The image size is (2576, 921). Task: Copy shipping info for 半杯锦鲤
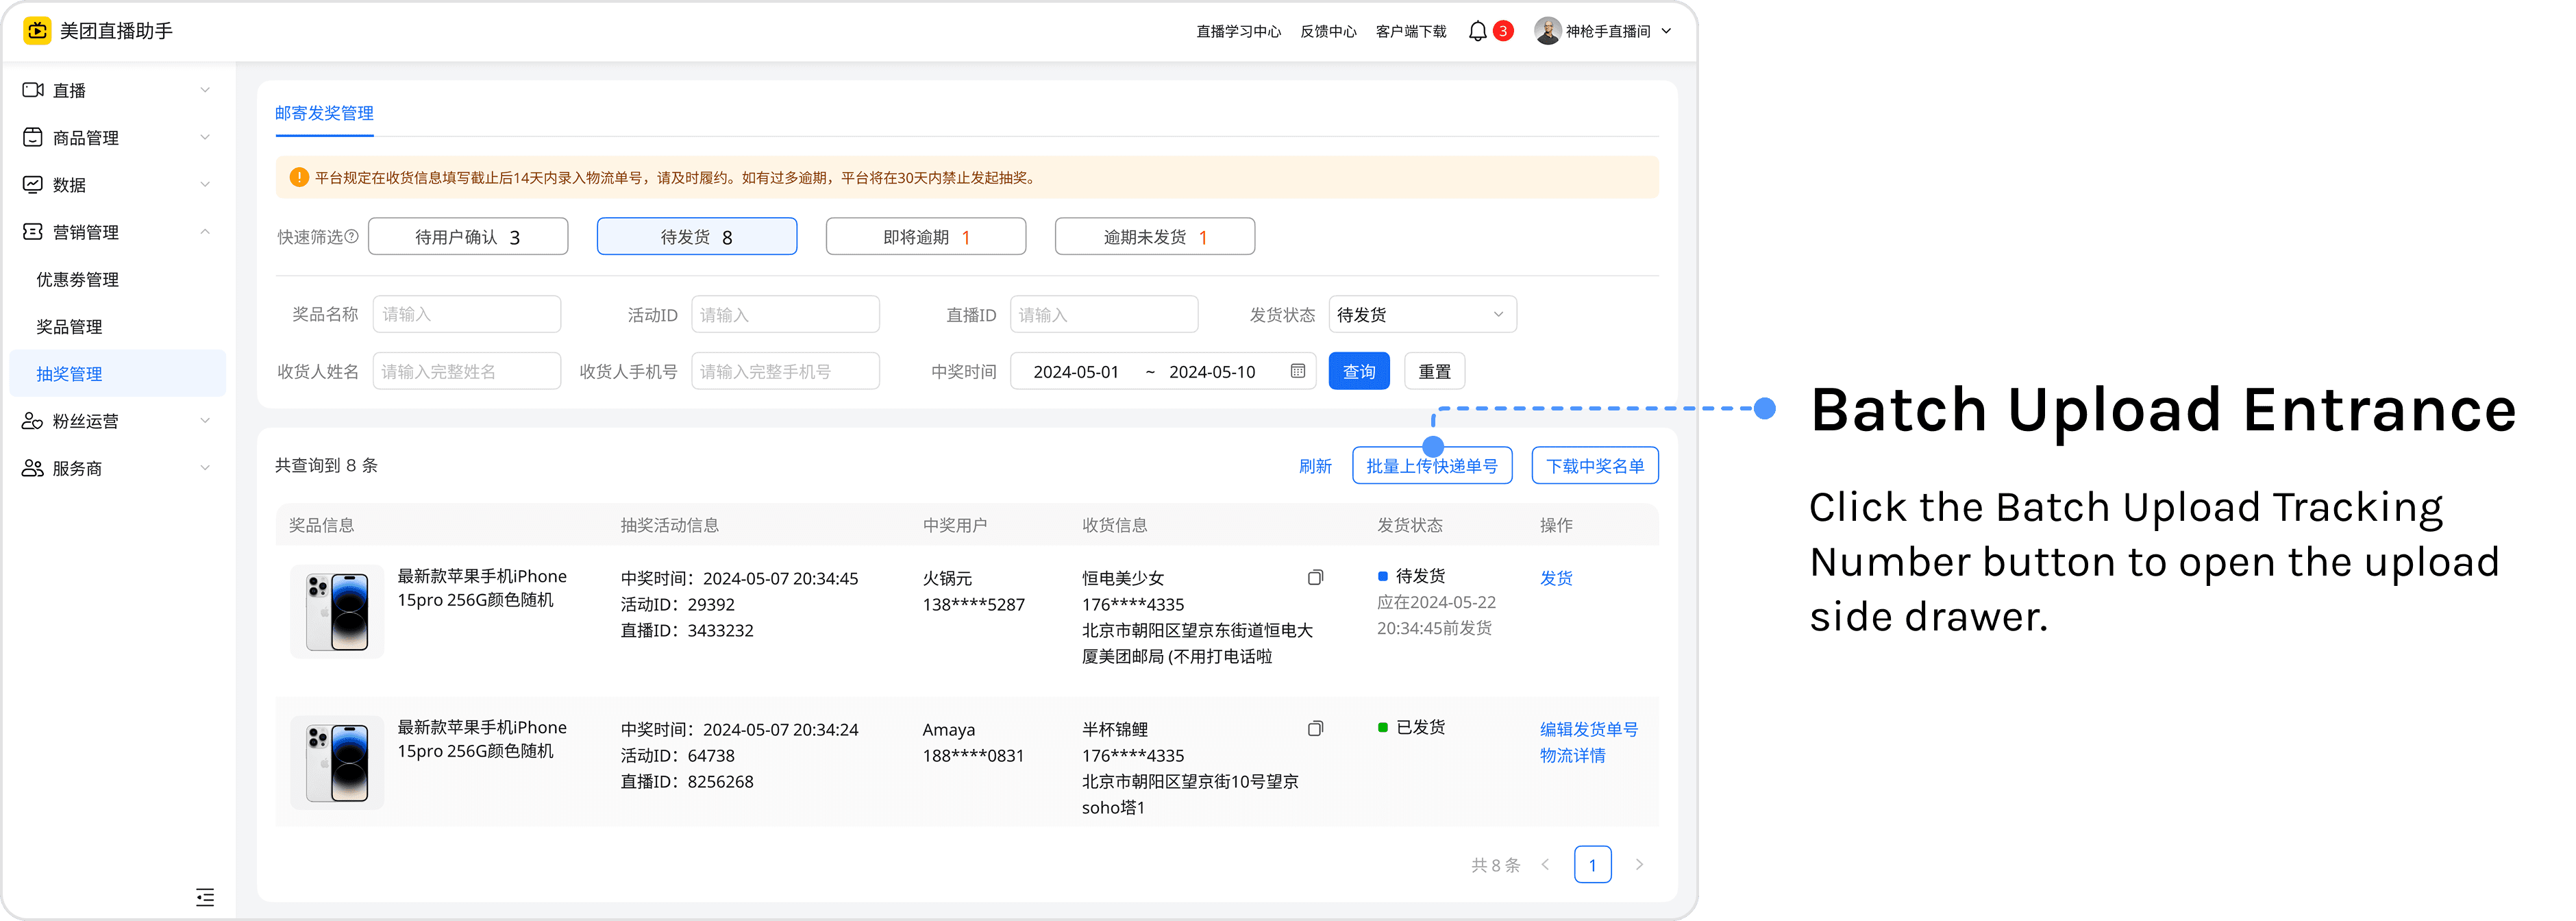[1315, 728]
